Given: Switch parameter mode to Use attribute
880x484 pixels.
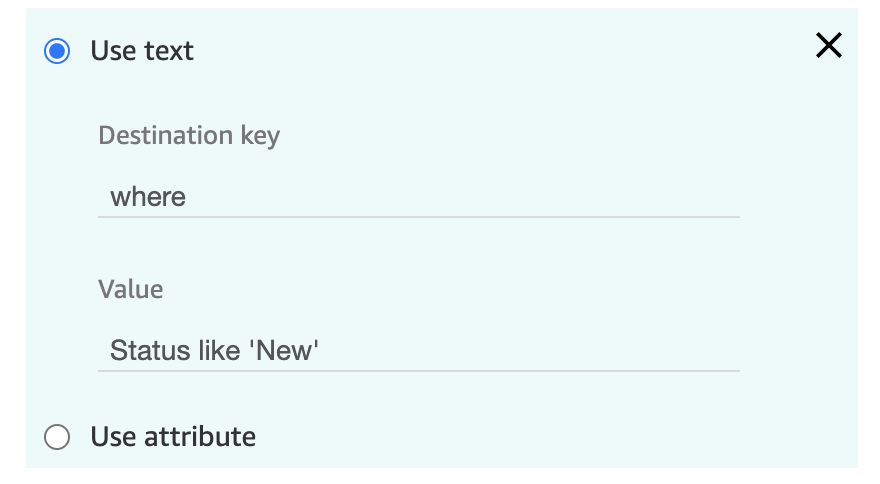Looking at the screenshot, I should (x=57, y=437).
